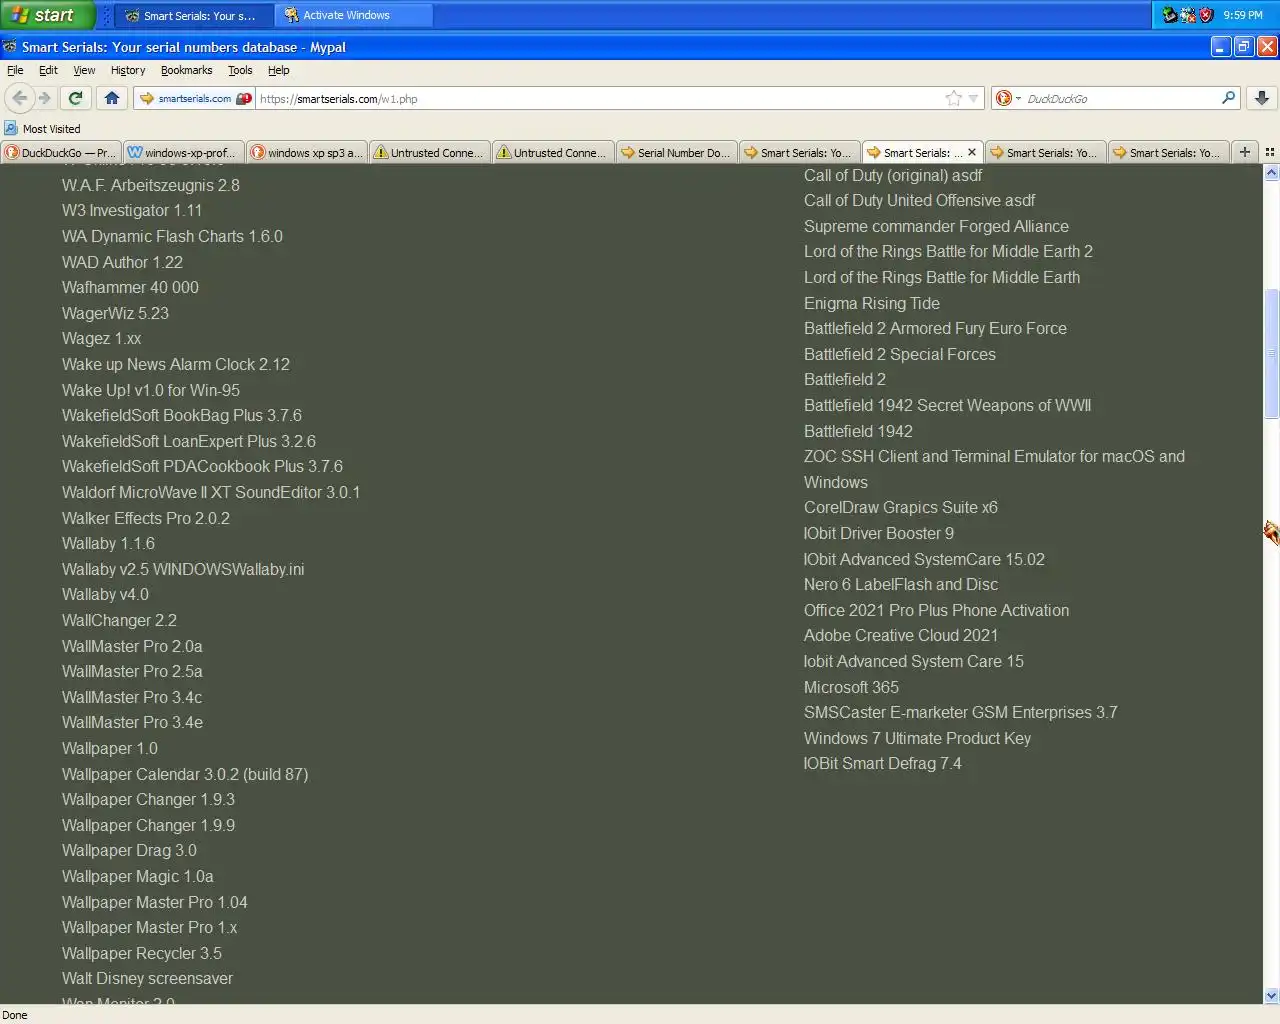Open Office 2021 Pro Plus Phone Activation
The width and height of the screenshot is (1280, 1024).
pyautogui.click(x=936, y=610)
